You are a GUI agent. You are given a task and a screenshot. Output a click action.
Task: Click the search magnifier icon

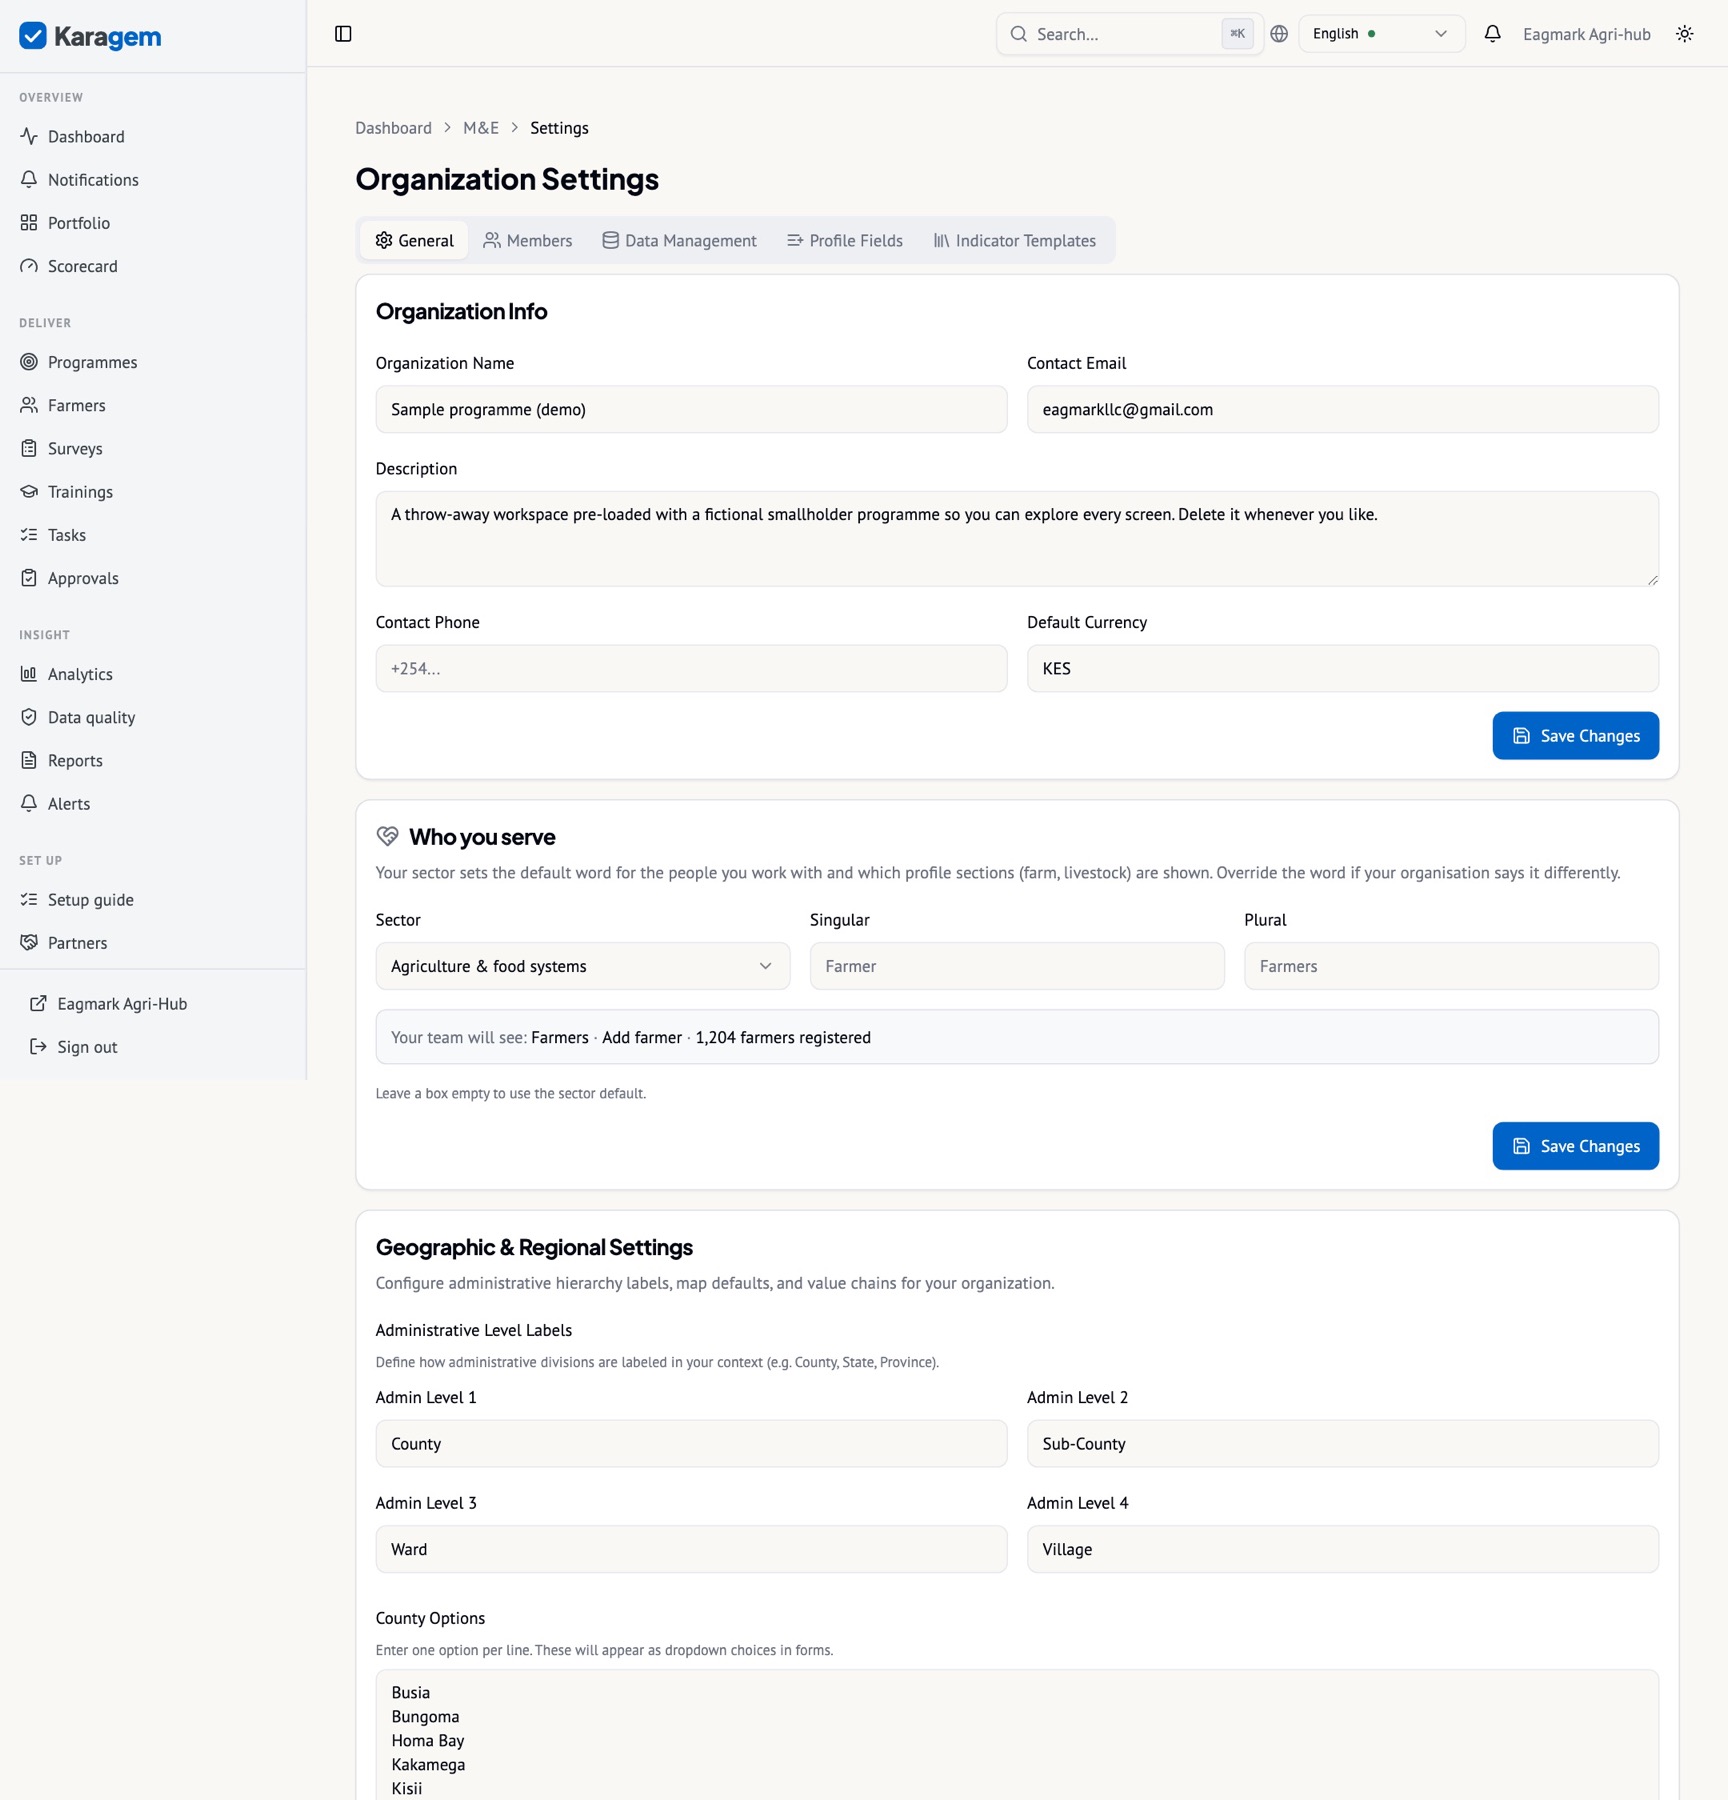pos(1018,34)
